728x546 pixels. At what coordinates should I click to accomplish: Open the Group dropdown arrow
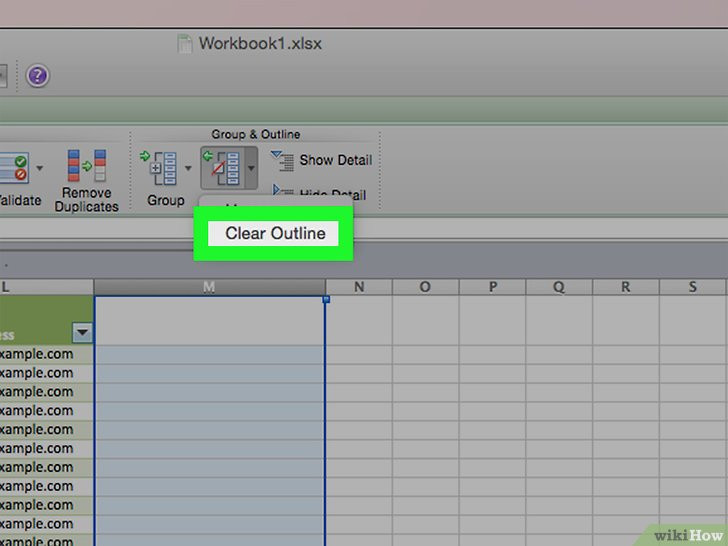click(x=188, y=168)
